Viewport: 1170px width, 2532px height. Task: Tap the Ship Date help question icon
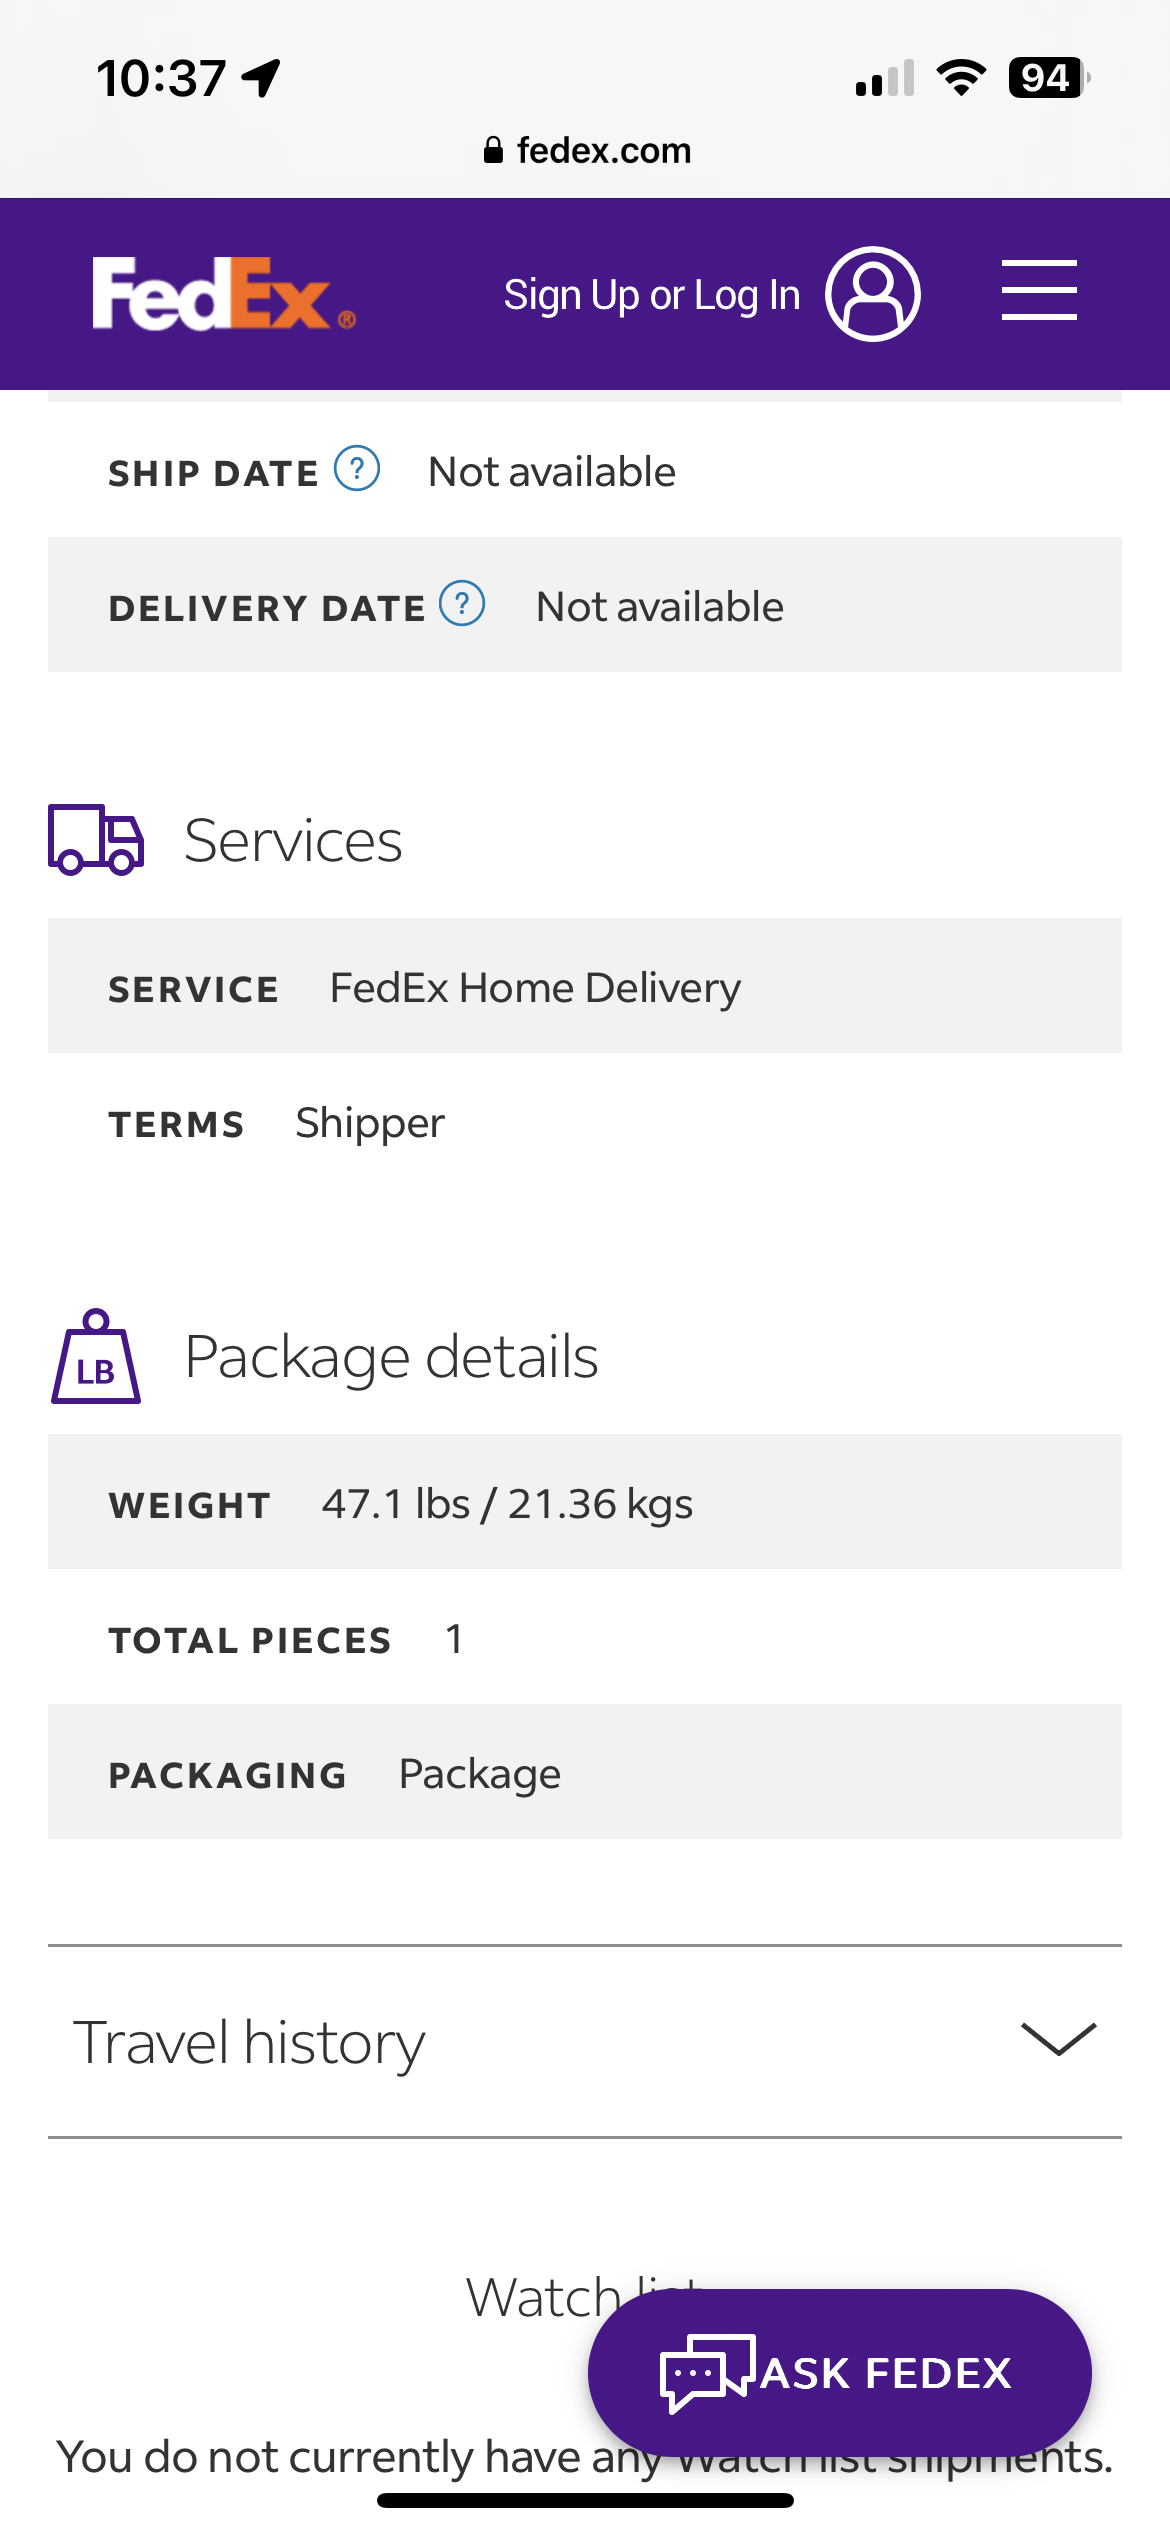(357, 469)
